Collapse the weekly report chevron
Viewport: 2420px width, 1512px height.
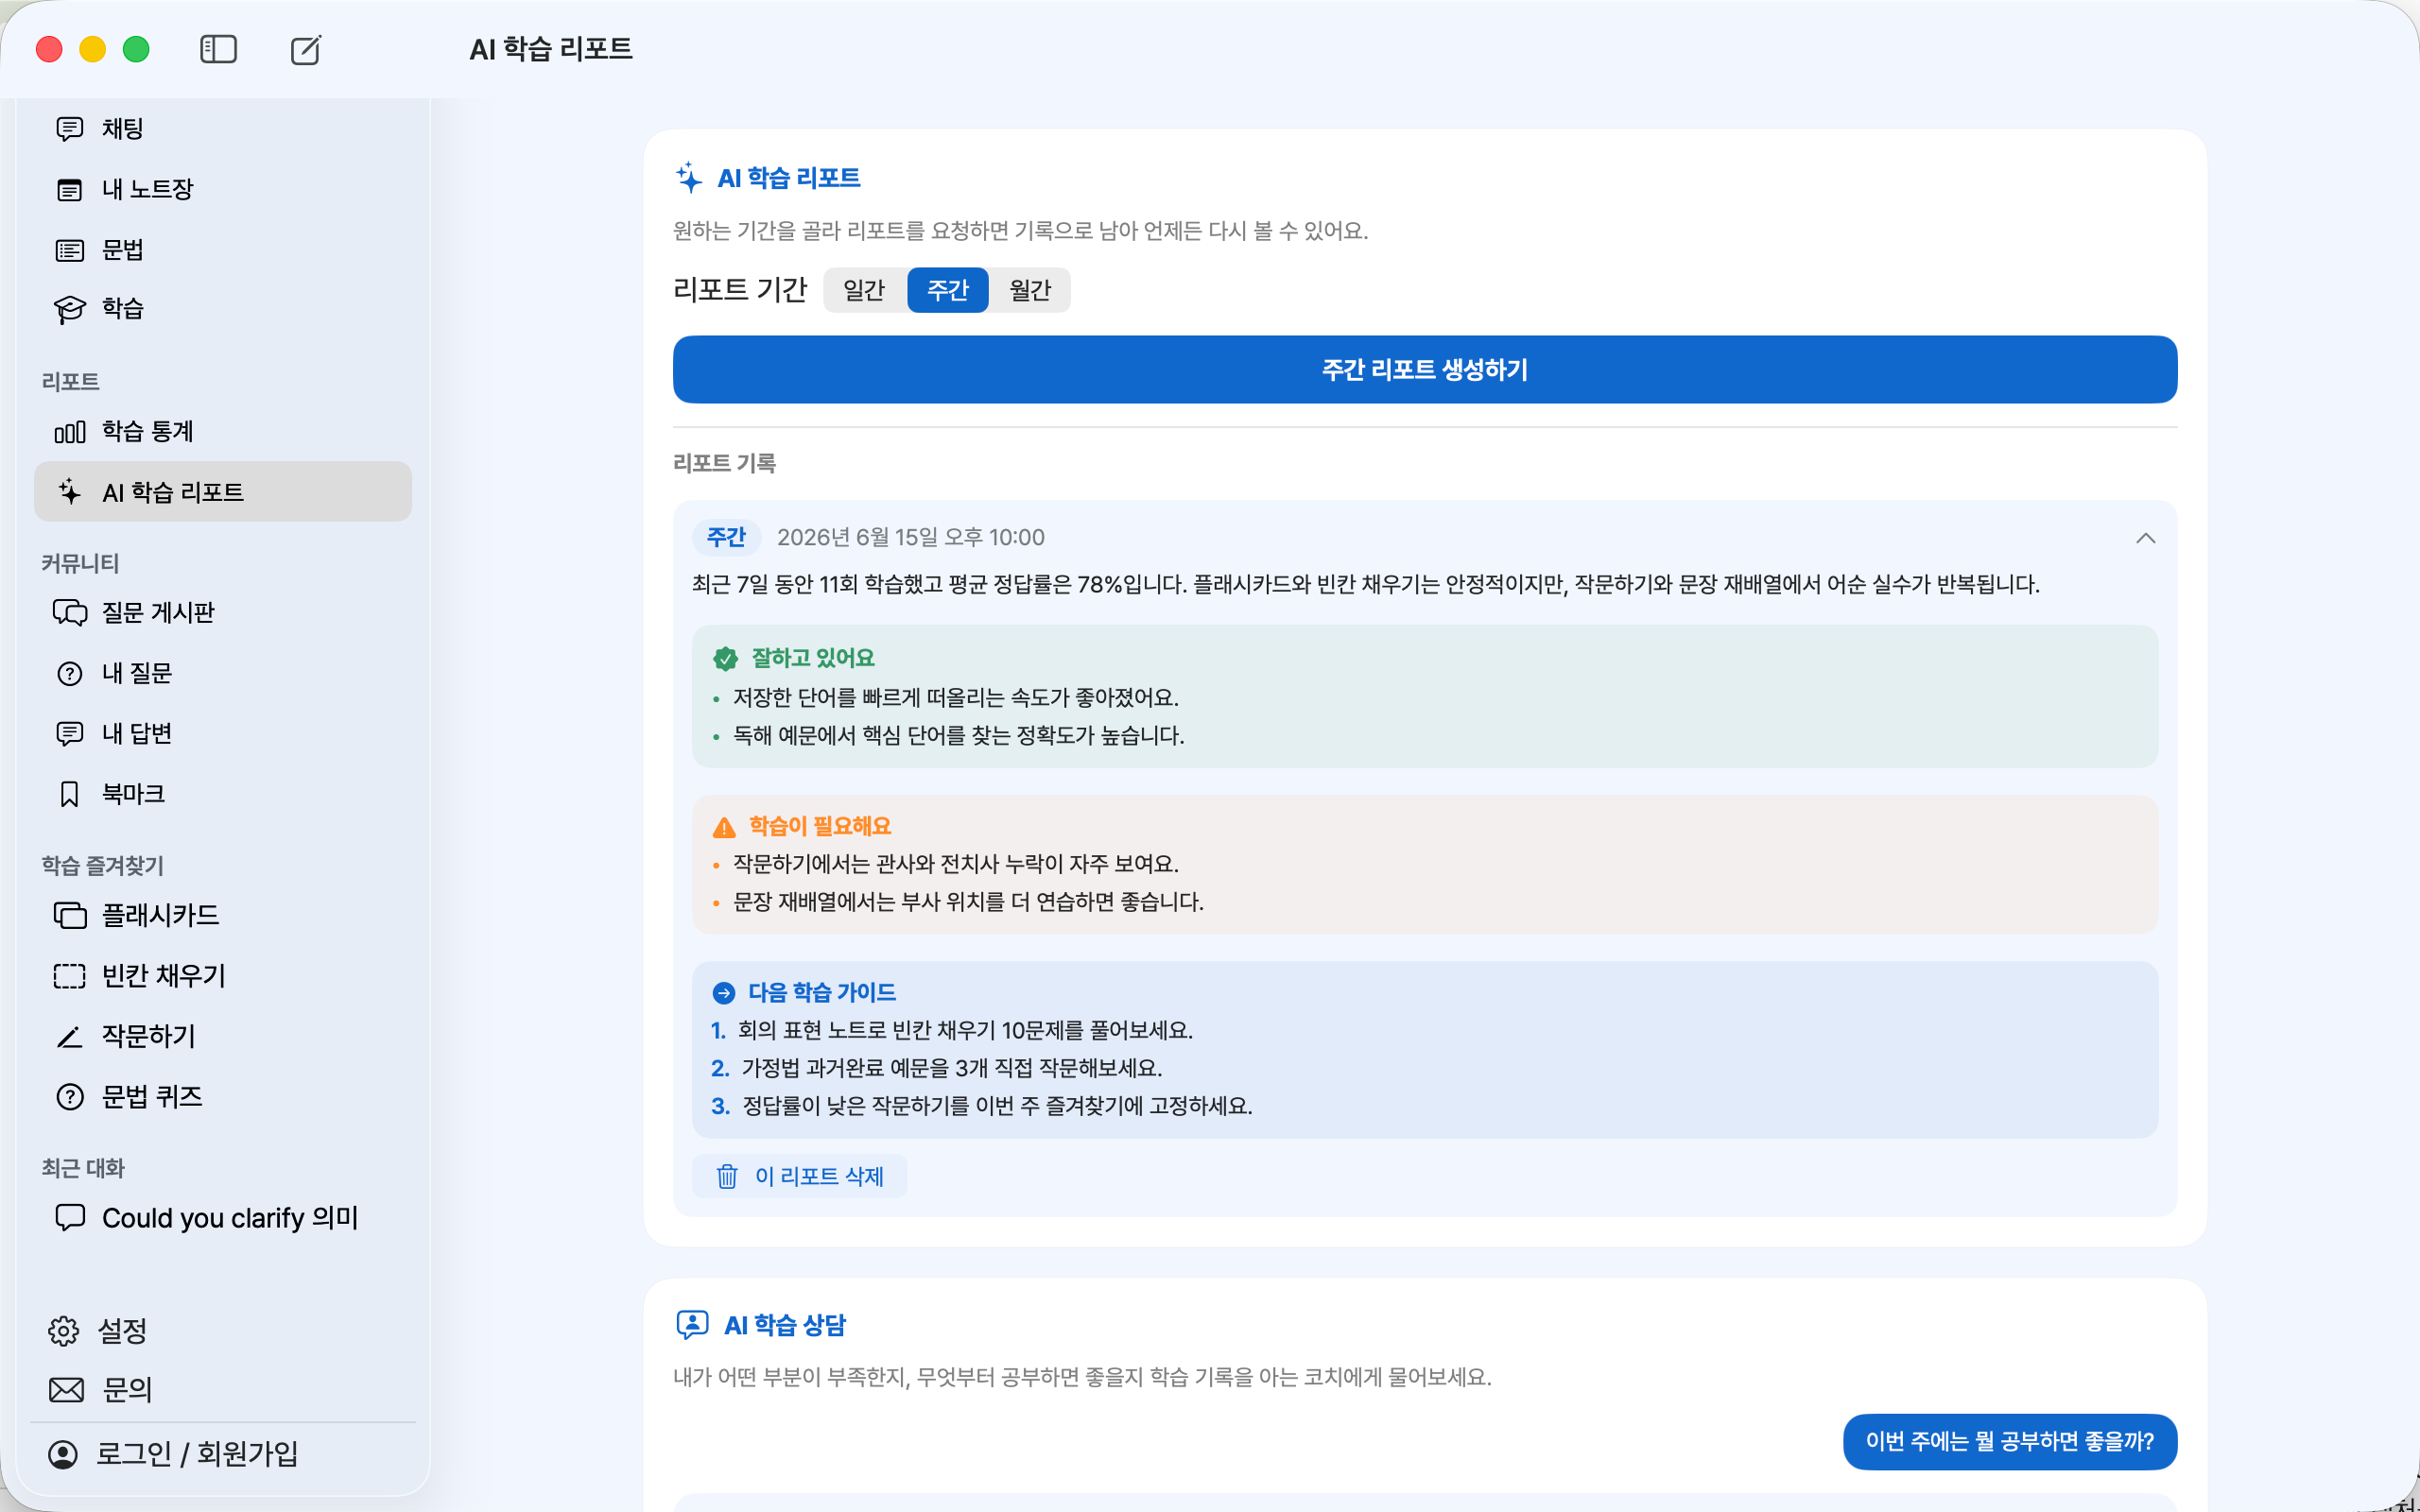point(2145,538)
